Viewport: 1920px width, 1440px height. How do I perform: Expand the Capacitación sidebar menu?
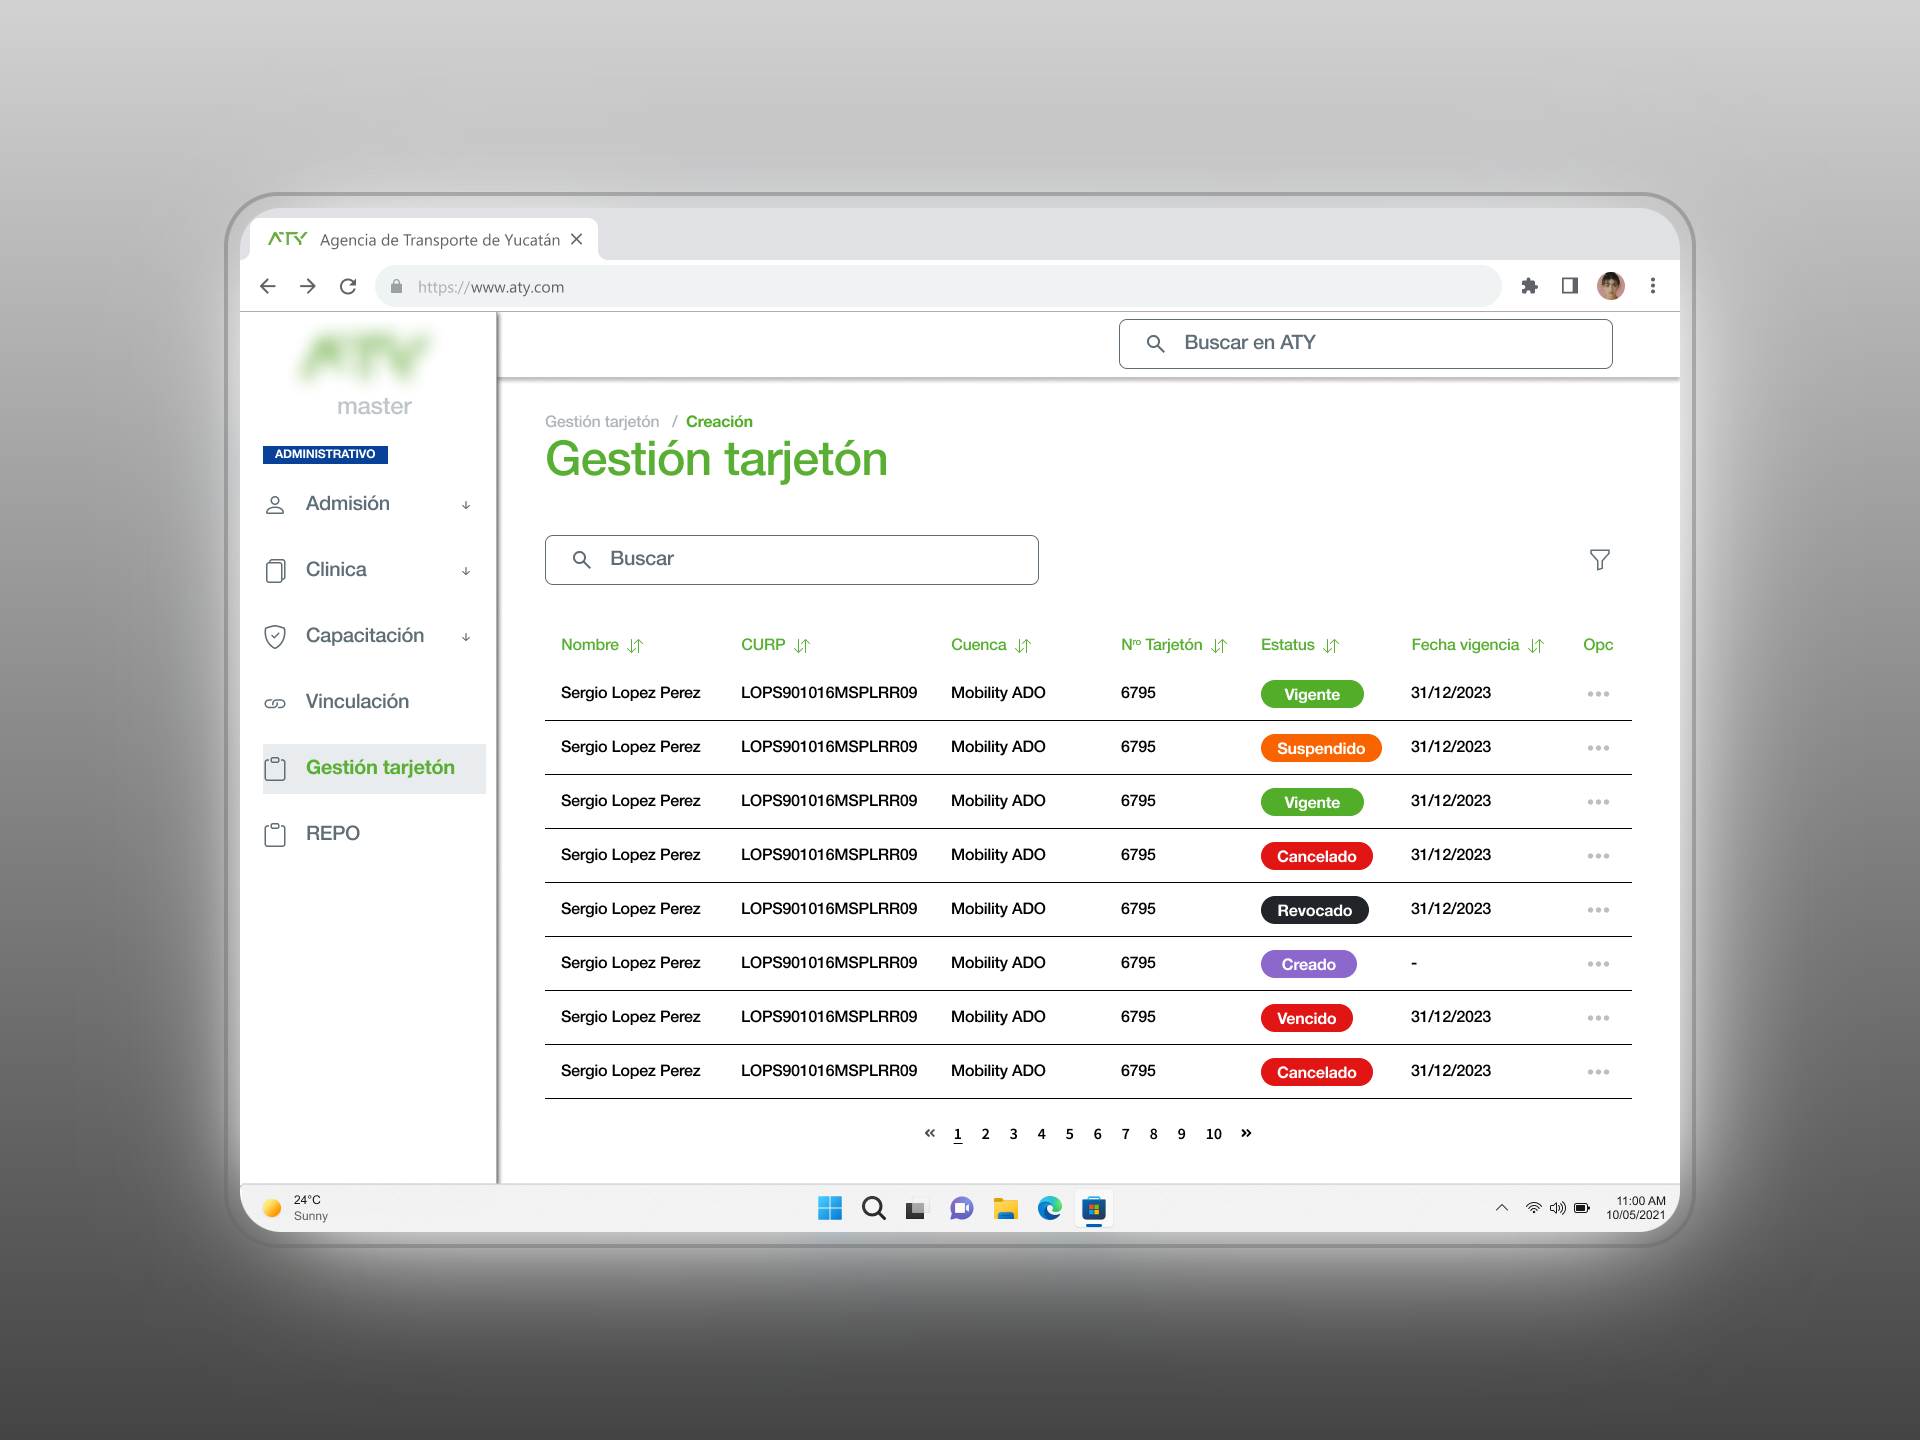[366, 636]
